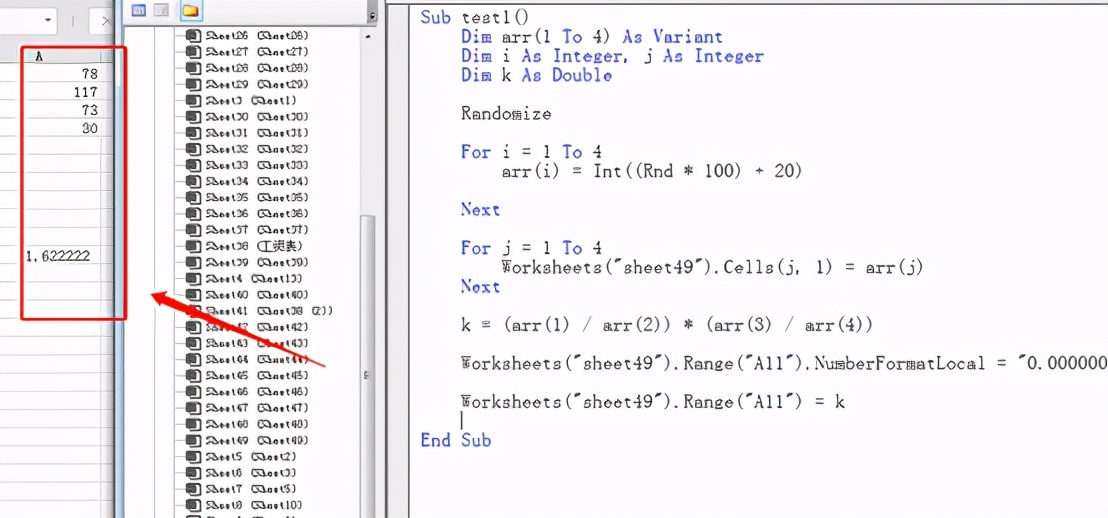1108x518 pixels.
Task: Select Sheet40 in the project tree
Action: click(247, 295)
